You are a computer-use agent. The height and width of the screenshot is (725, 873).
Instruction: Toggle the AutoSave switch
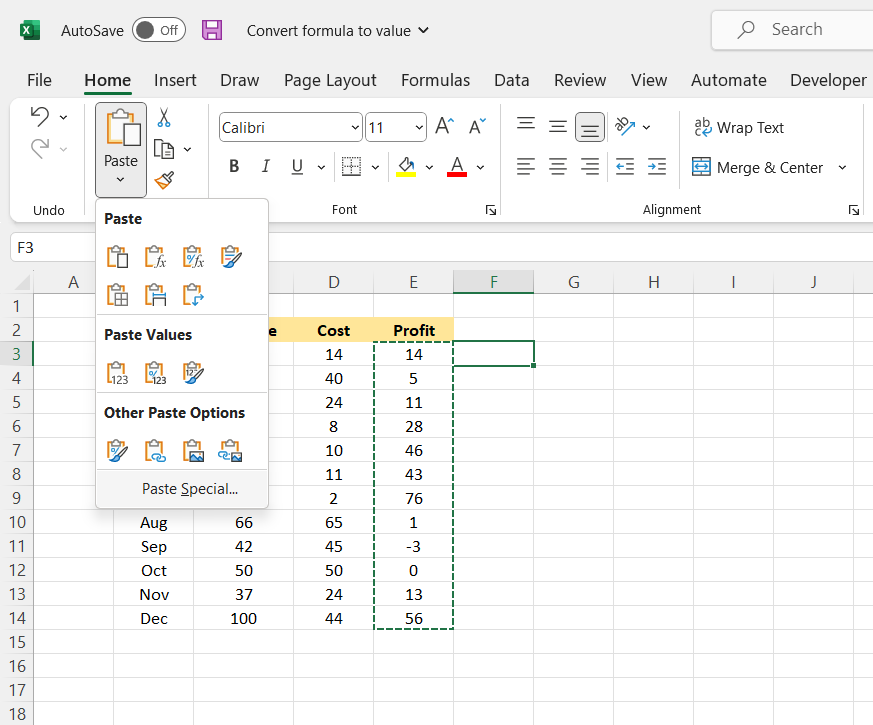[158, 30]
